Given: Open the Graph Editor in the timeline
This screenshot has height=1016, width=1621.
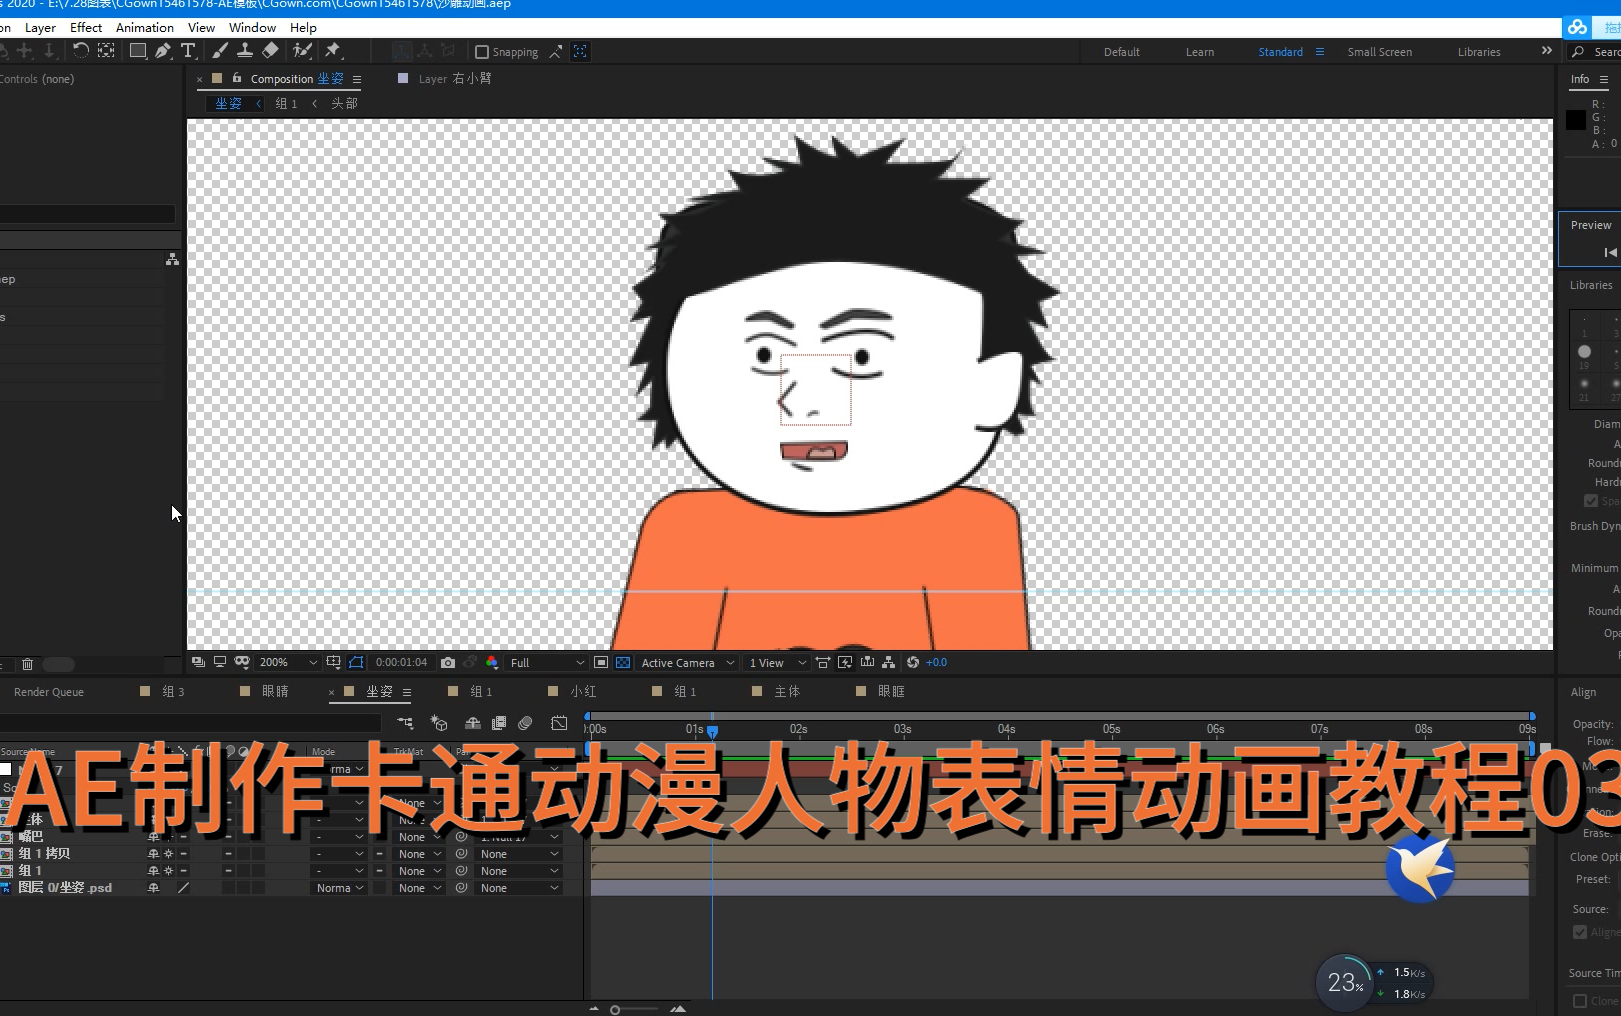Looking at the screenshot, I should (x=560, y=722).
